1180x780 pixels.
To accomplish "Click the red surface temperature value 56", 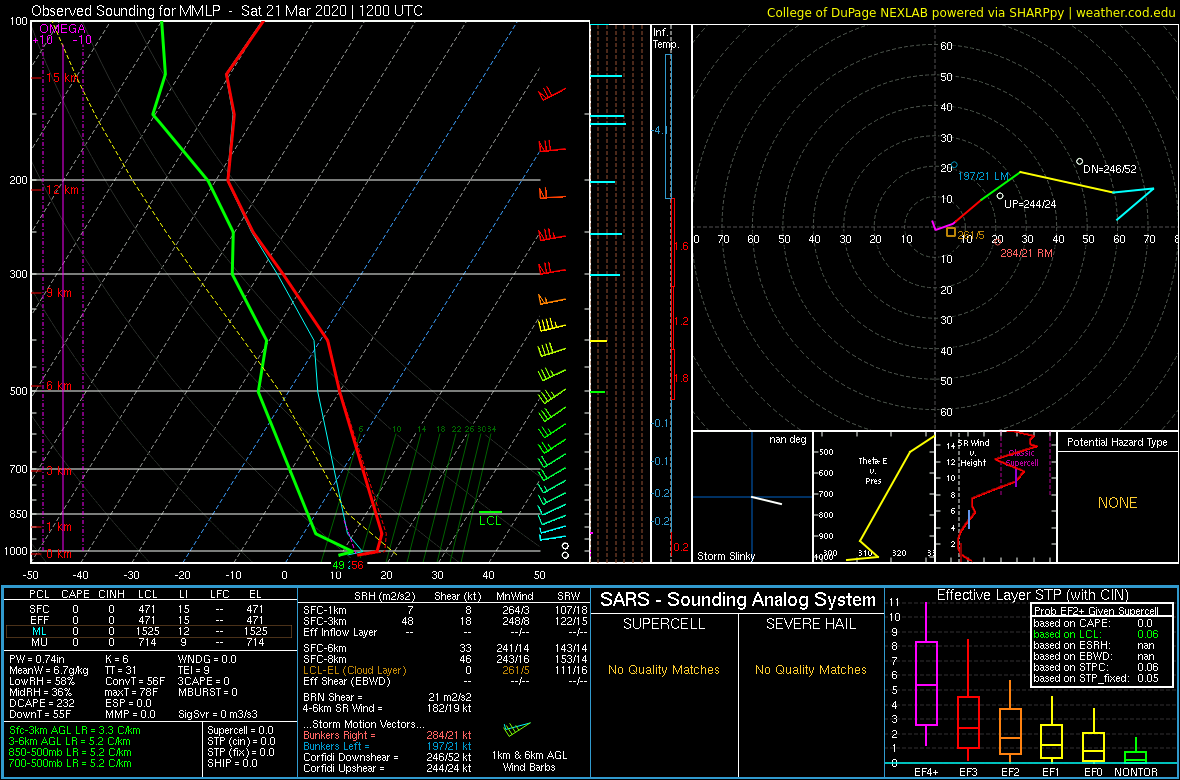I will pos(357,565).
